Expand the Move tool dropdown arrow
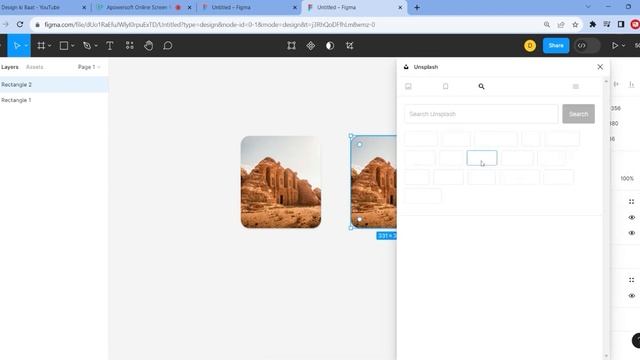 pyautogui.click(x=26, y=46)
